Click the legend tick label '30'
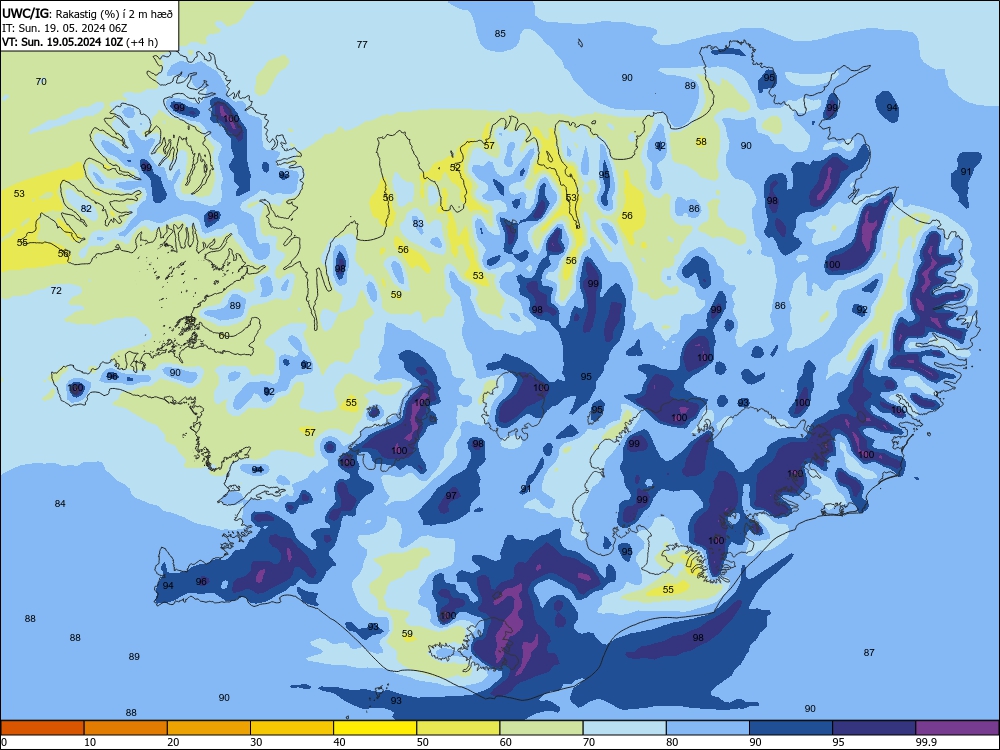1000x750 pixels. point(256,742)
